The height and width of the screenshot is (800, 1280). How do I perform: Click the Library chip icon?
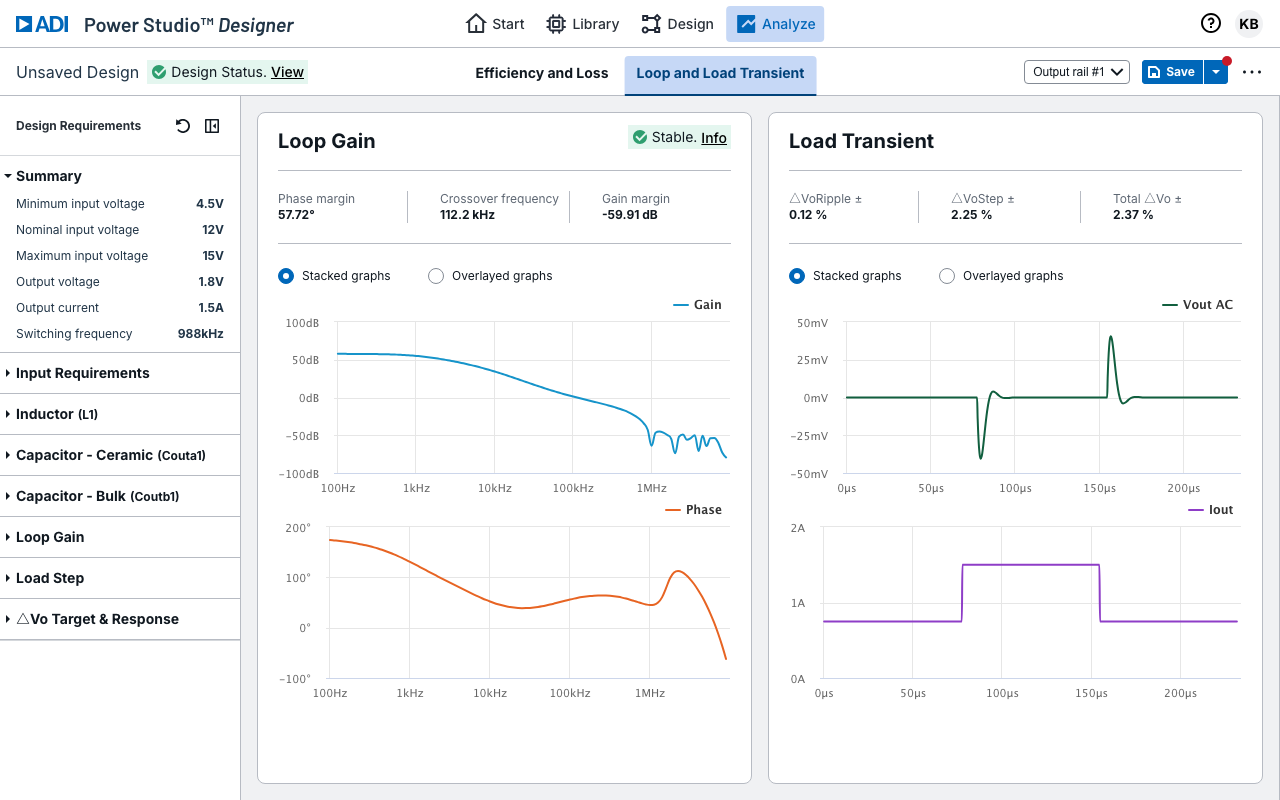[x=556, y=24]
